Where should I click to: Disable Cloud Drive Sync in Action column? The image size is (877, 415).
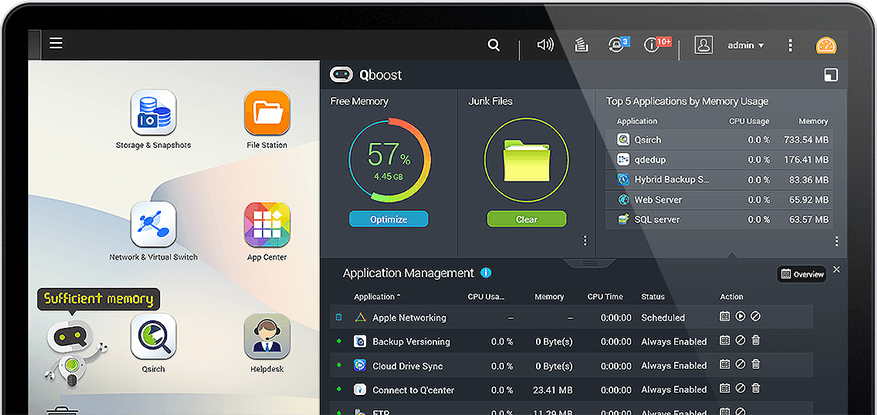click(740, 365)
